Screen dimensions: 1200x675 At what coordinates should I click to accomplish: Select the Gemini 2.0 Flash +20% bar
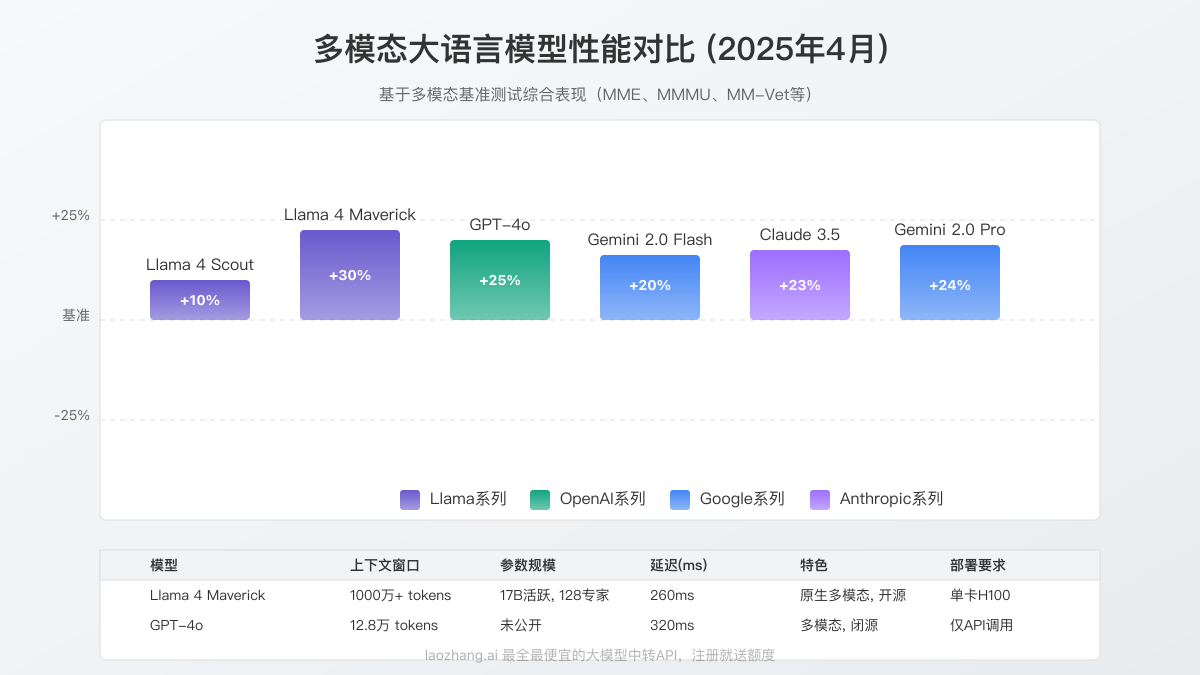pos(650,288)
